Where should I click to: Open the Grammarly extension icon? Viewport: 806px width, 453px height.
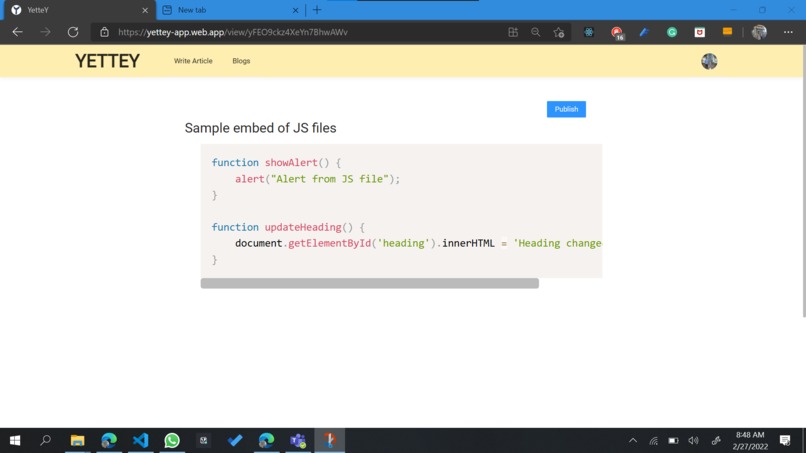[x=672, y=32]
